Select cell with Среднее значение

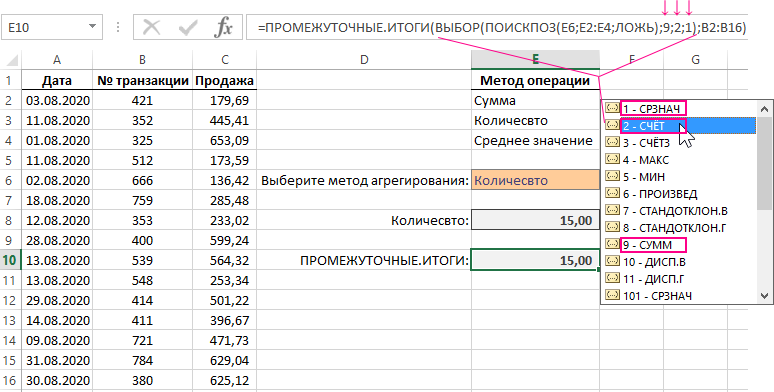(536, 141)
